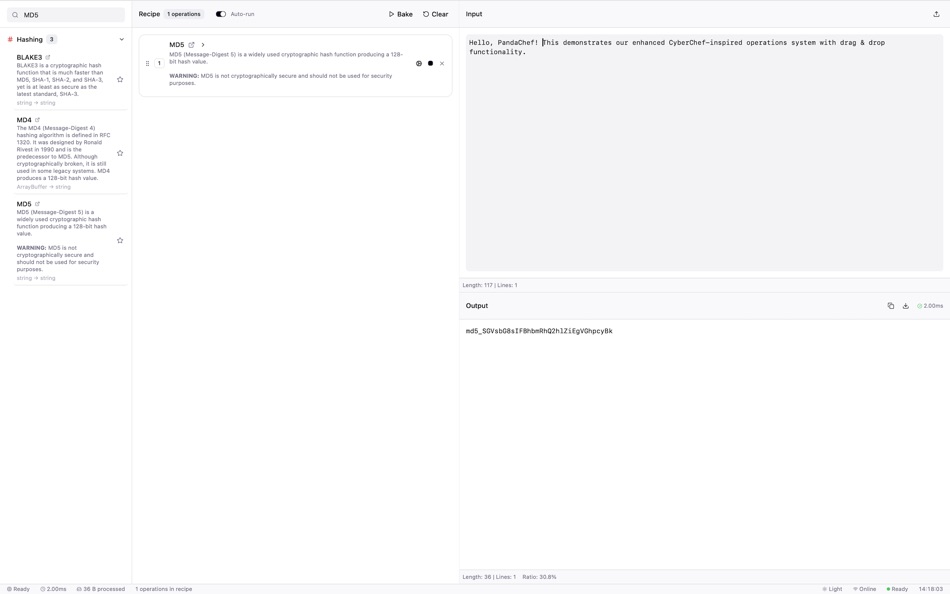The height and width of the screenshot is (594, 950).
Task: Click the red Hashing hash icon
Action: tap(10, 39)
